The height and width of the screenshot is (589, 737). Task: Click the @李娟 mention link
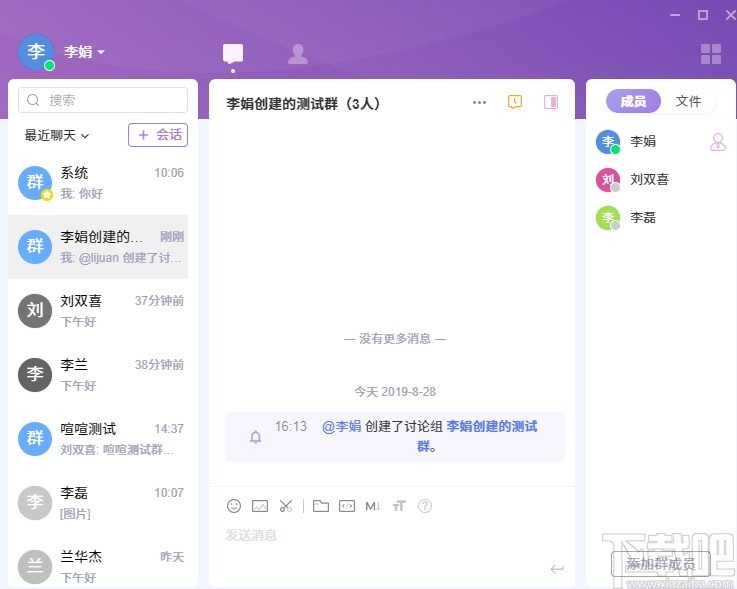[x=342, y=426]
